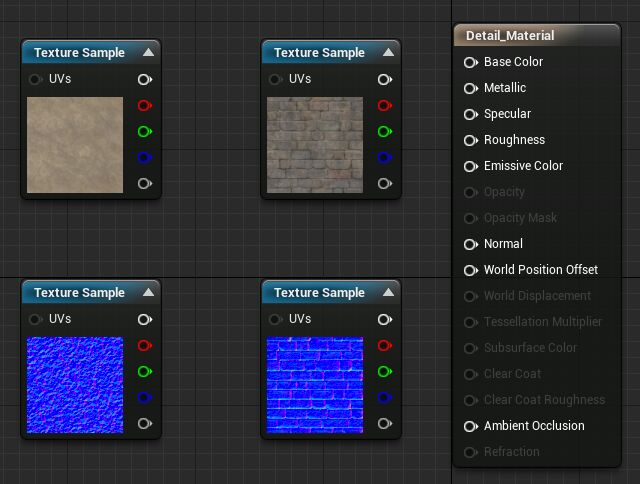Image resolution: width=640 pixels, height=484 pixels.
Task: Click UVs input pin on brick normal-map node
Action: coord(275,319)
